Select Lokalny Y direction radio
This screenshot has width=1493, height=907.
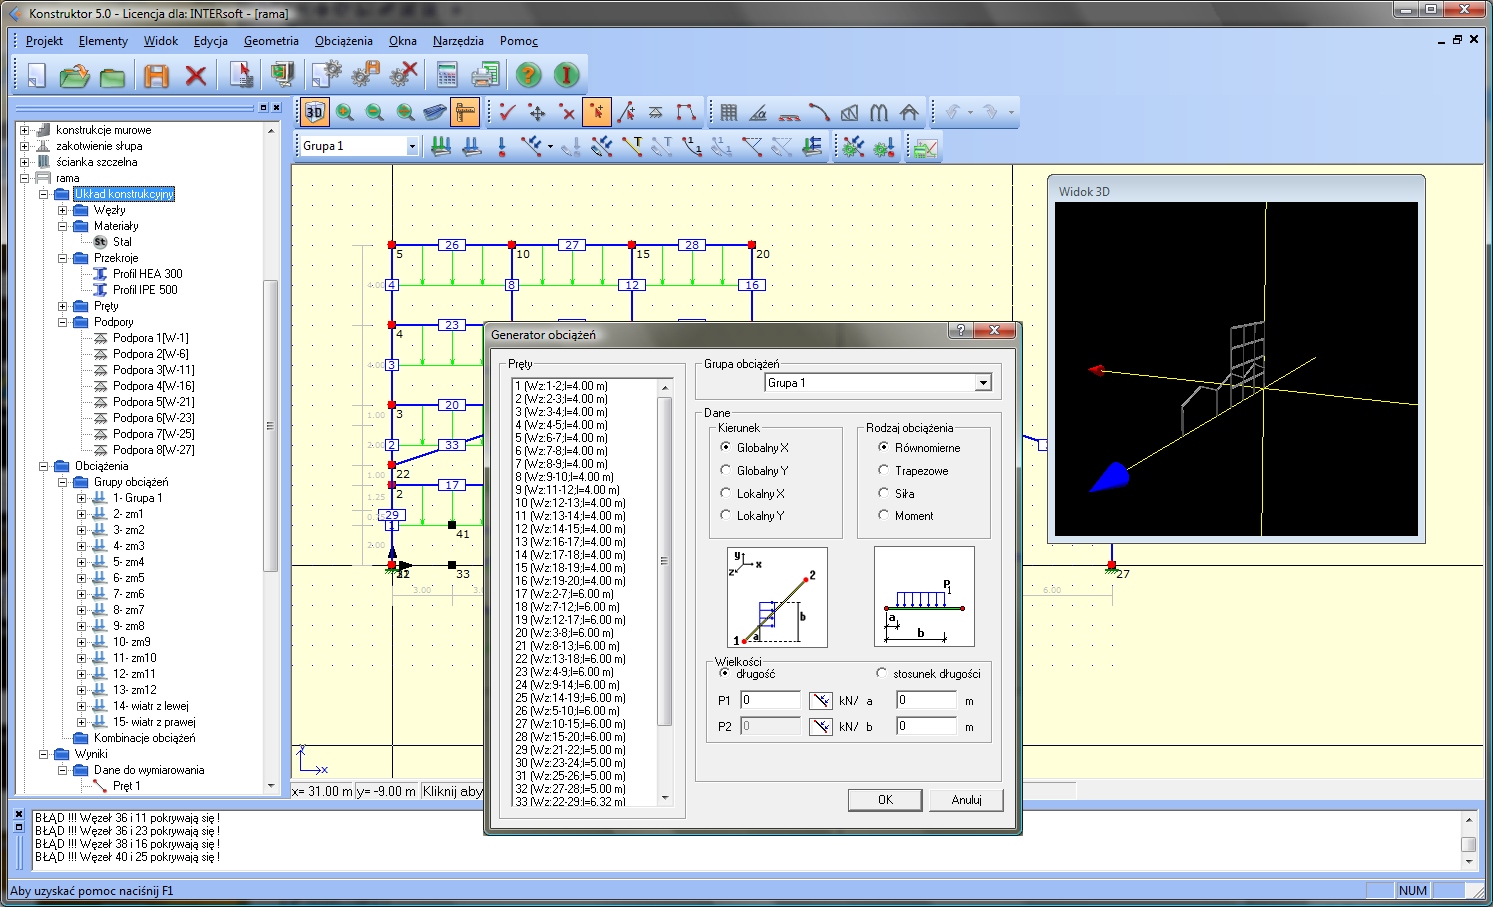click(x=725, y=515)
